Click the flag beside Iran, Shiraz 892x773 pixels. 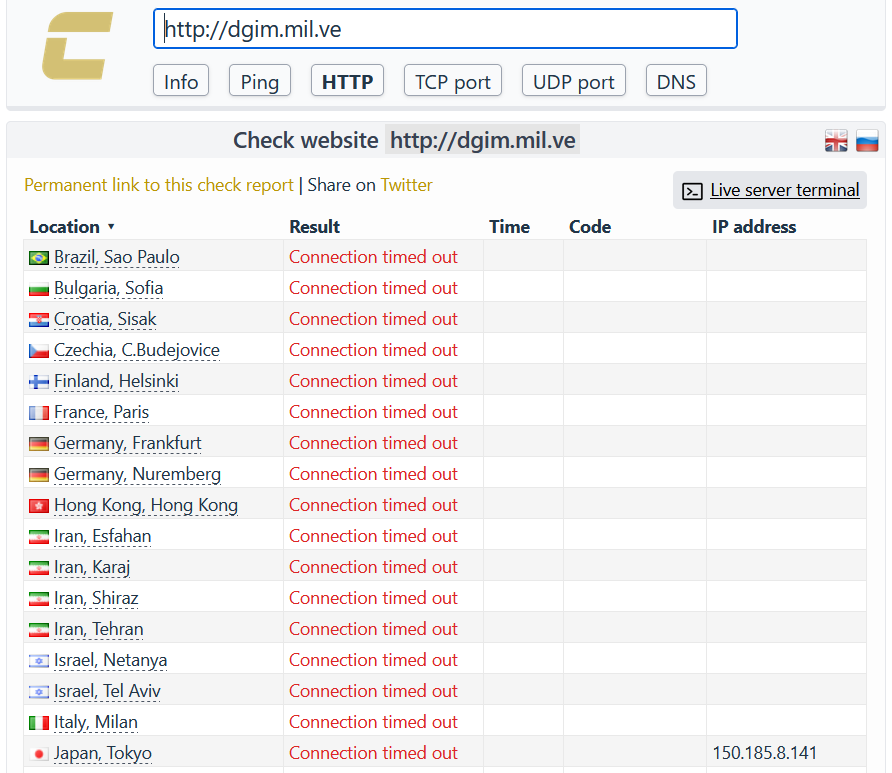pyautogui.click(x=39, y=599)
